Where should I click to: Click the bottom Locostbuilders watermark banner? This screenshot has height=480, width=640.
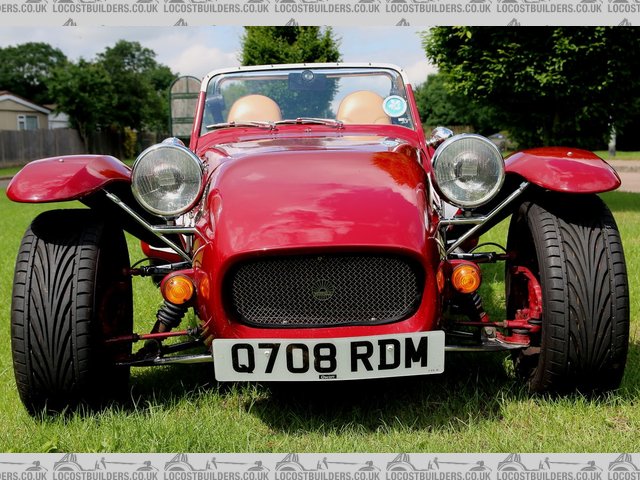pyautogui.click(x=320, y=466)
